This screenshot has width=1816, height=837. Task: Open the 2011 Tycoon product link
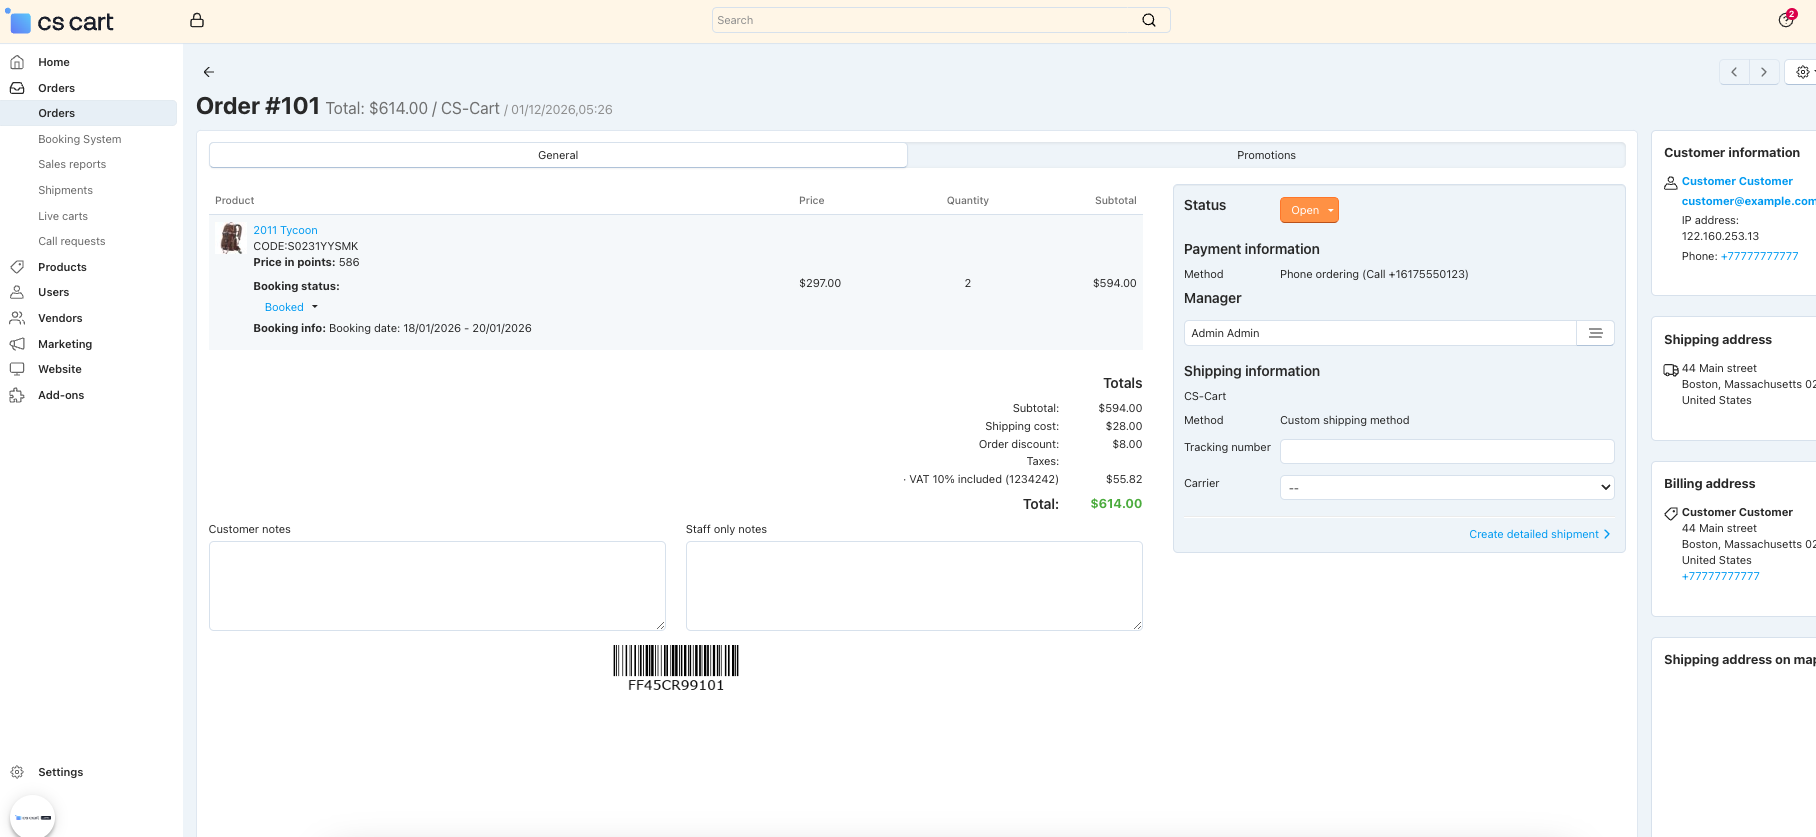pyautogui.click(x=285, y=230)
